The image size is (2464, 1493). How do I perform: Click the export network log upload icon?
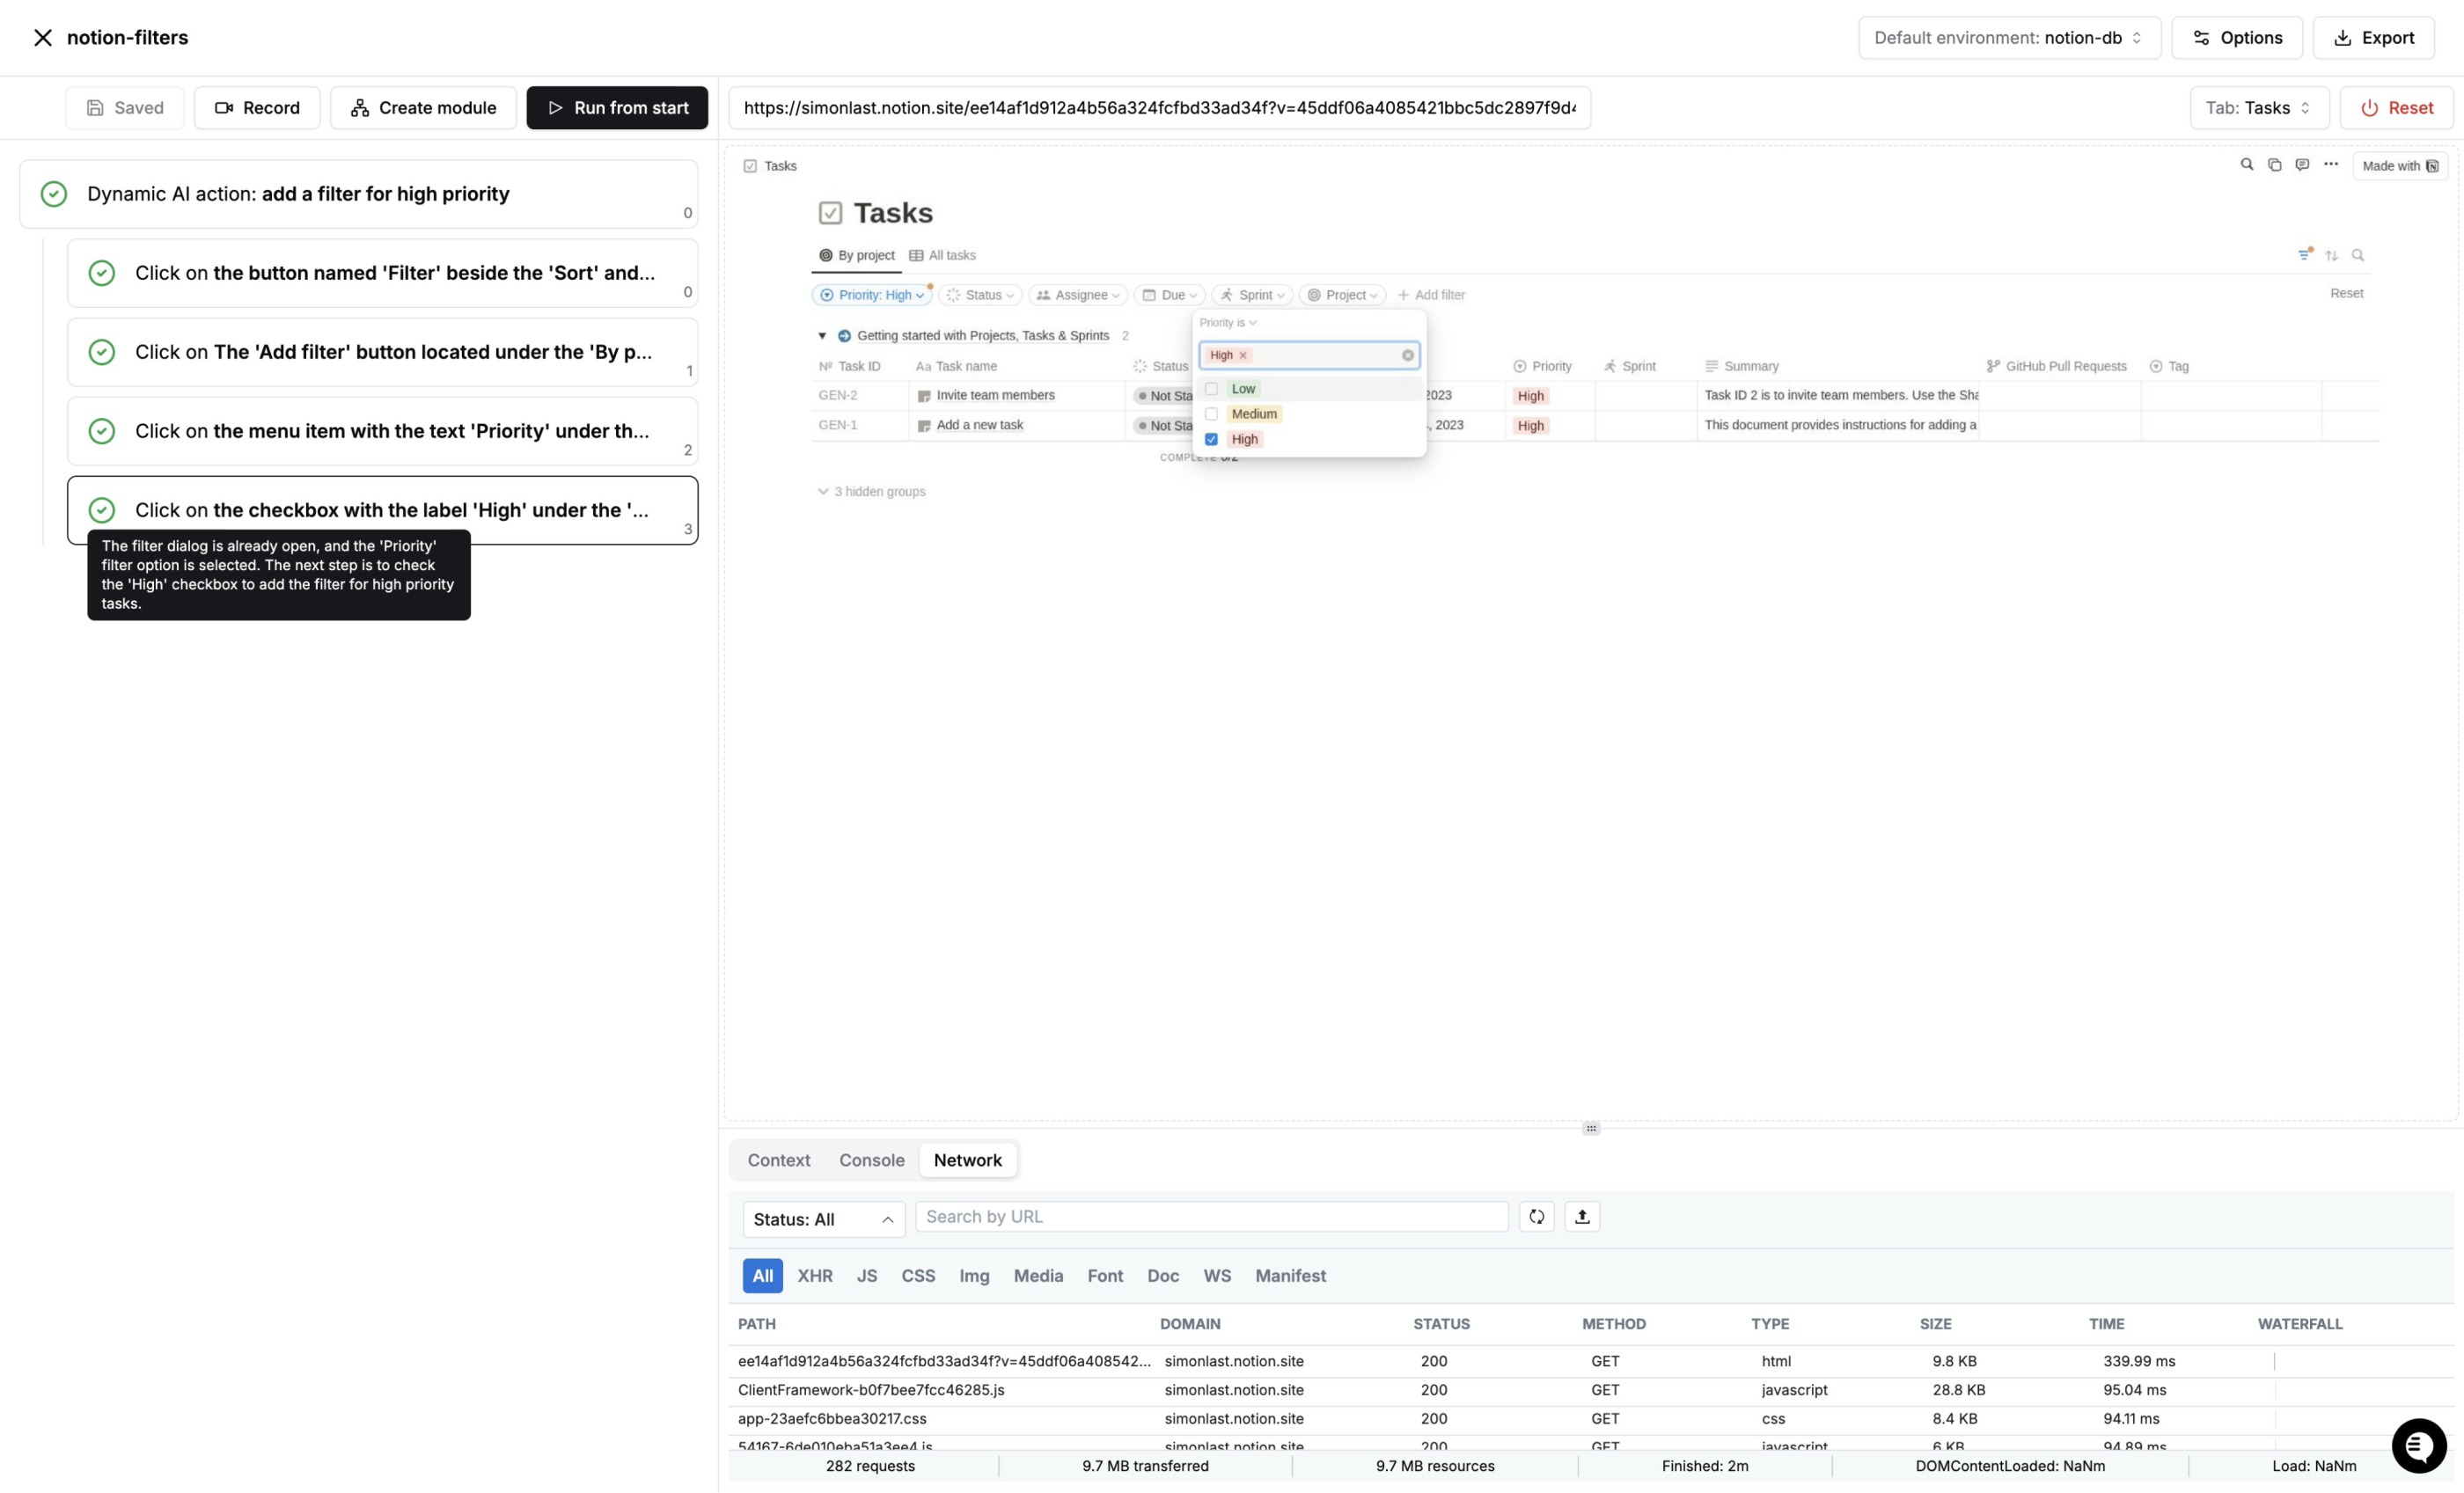coord(1581,1217)
